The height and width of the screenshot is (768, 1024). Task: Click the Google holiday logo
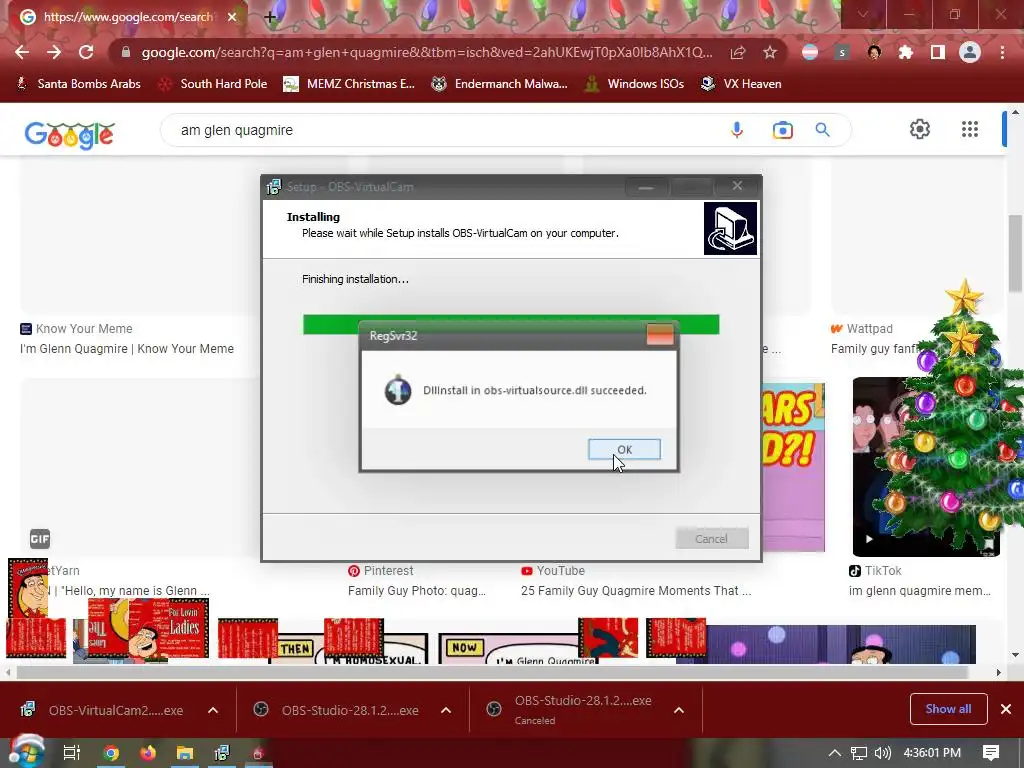tap(70, 134)
